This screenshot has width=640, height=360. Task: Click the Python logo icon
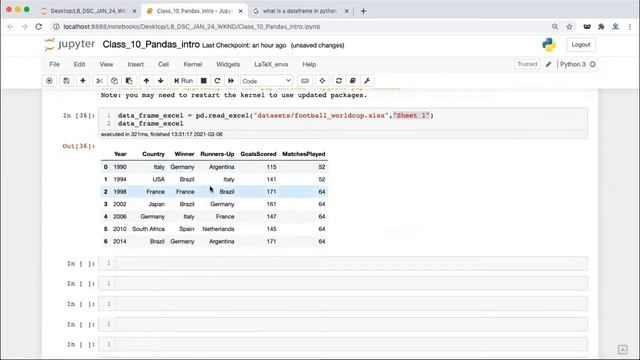(x=549, y=44)
